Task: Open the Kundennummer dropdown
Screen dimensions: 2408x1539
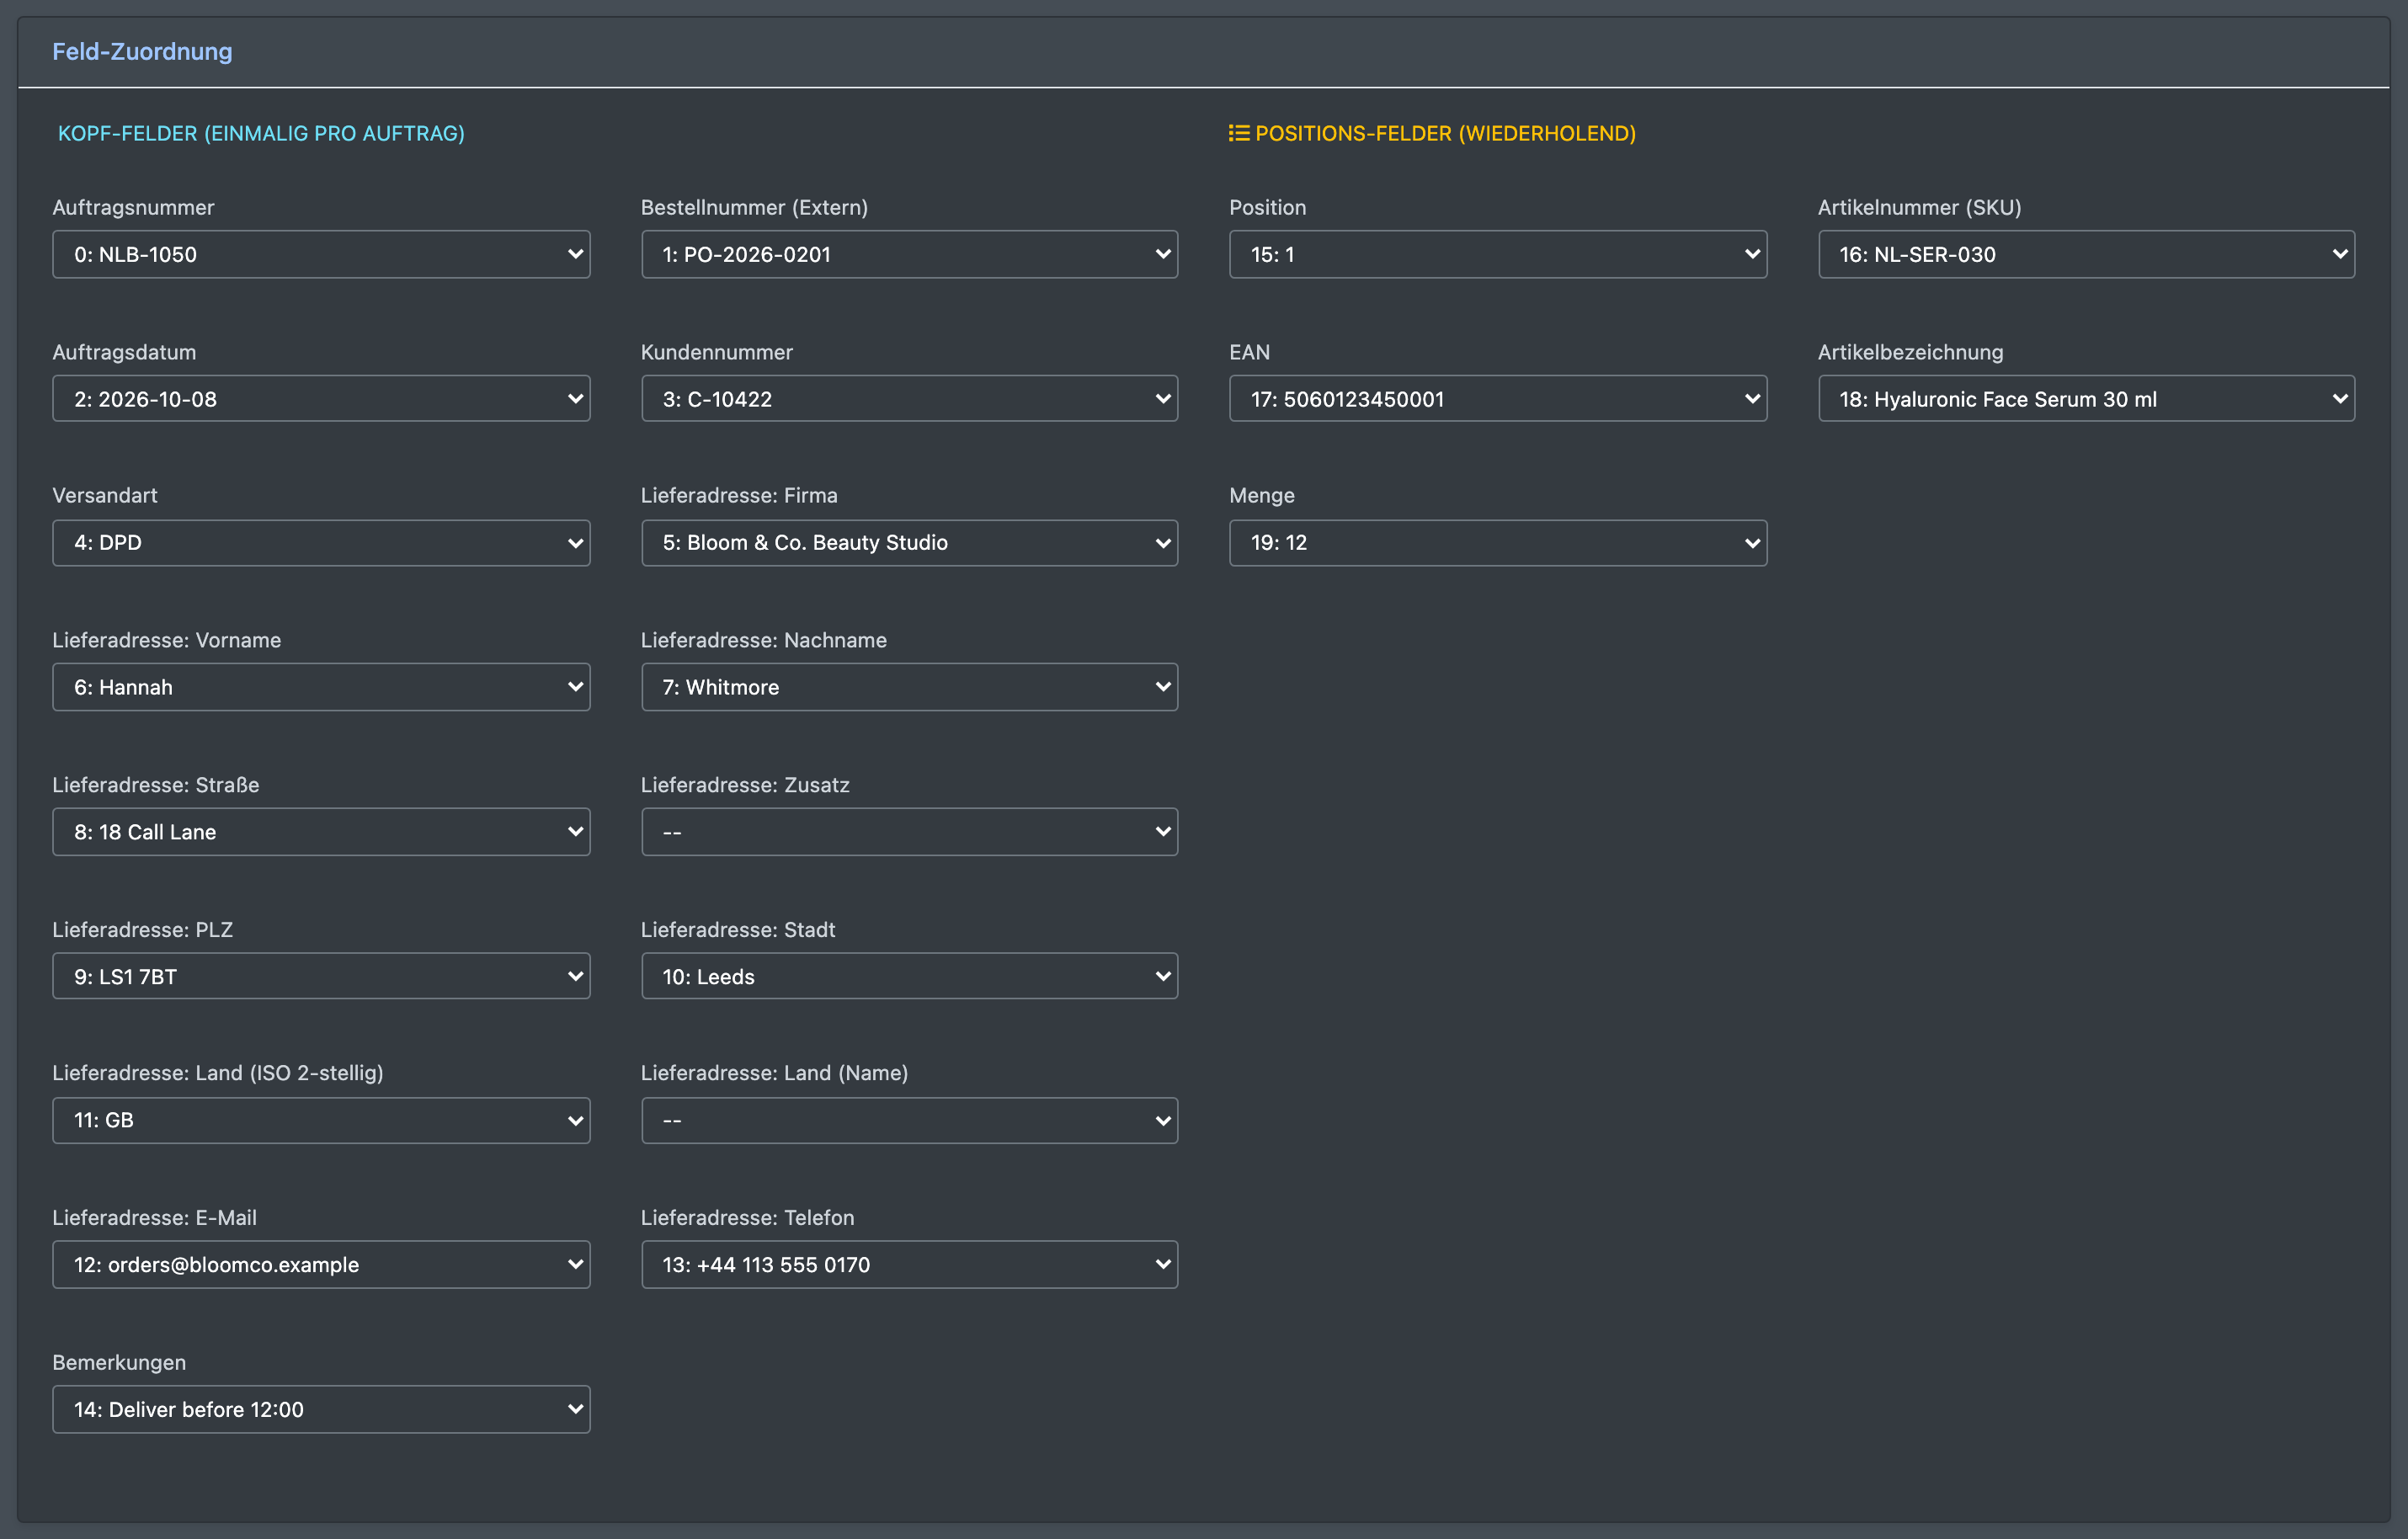Action: (909, 399)
